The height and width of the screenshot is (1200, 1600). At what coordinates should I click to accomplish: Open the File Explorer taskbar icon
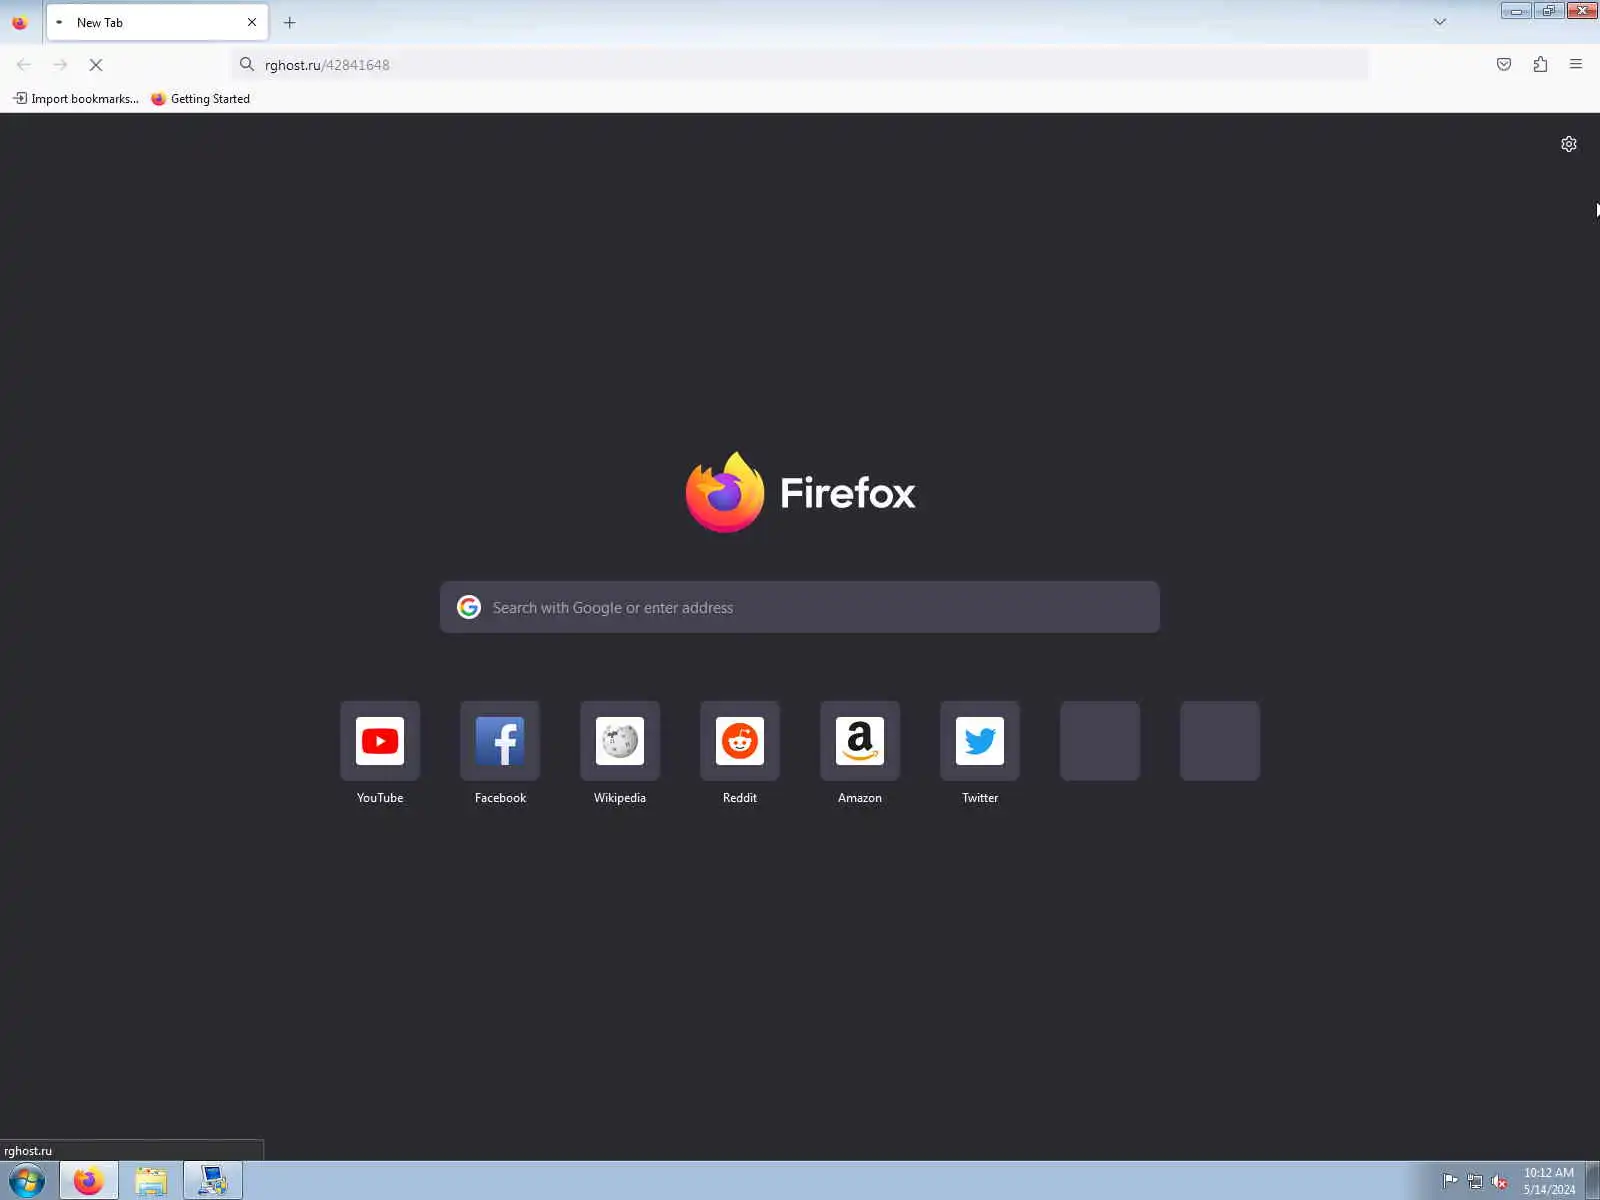[x=151, y=1181]
